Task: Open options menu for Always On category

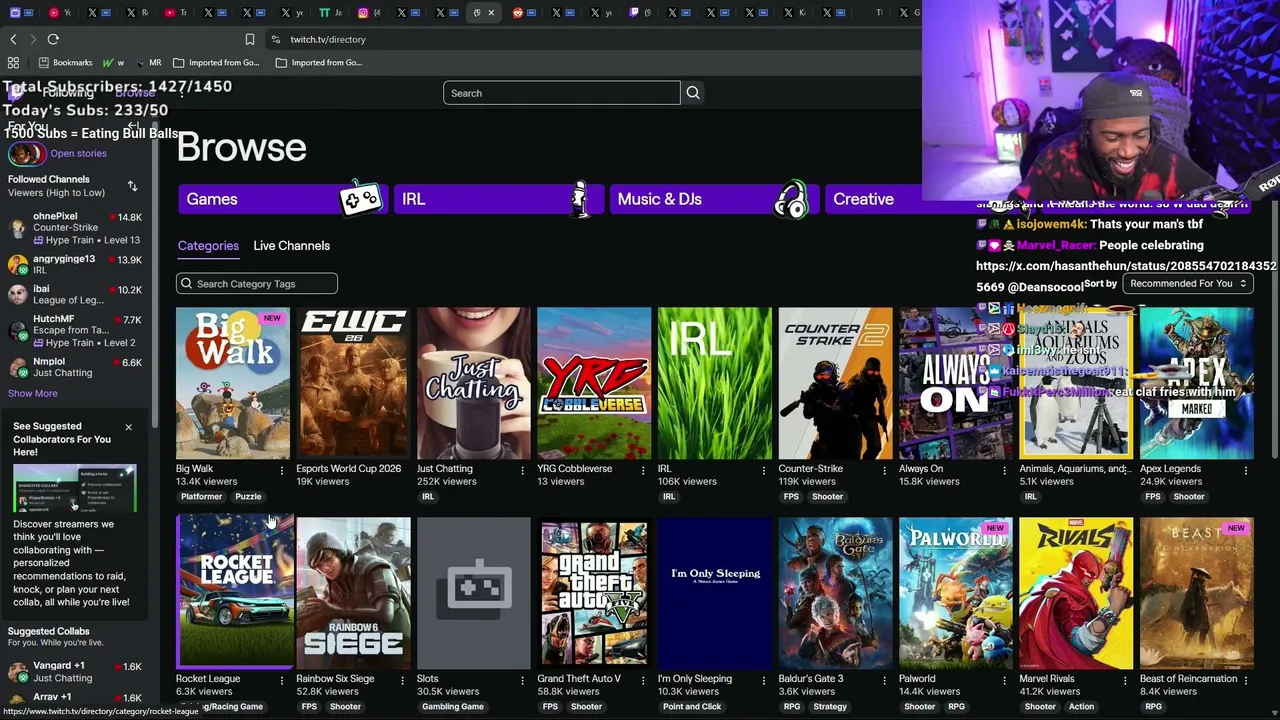Action: click(x=1005, y=470)
